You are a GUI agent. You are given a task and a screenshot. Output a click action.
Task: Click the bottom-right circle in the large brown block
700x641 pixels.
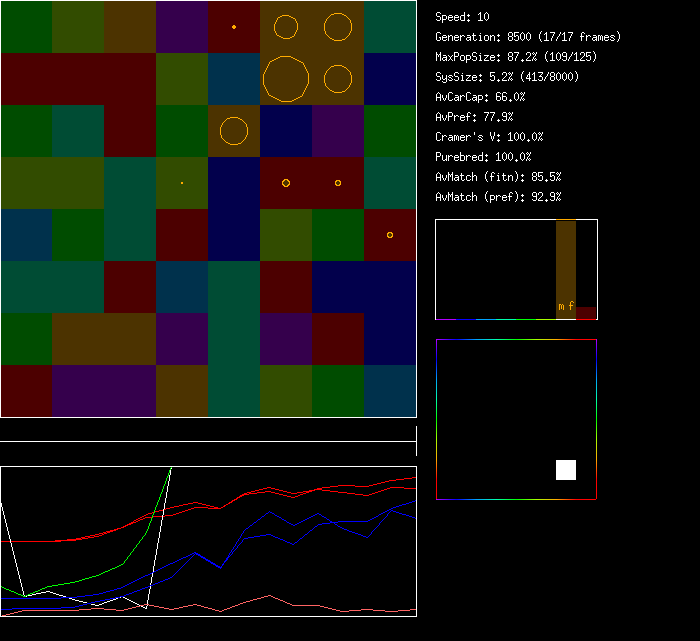point(338,78)
